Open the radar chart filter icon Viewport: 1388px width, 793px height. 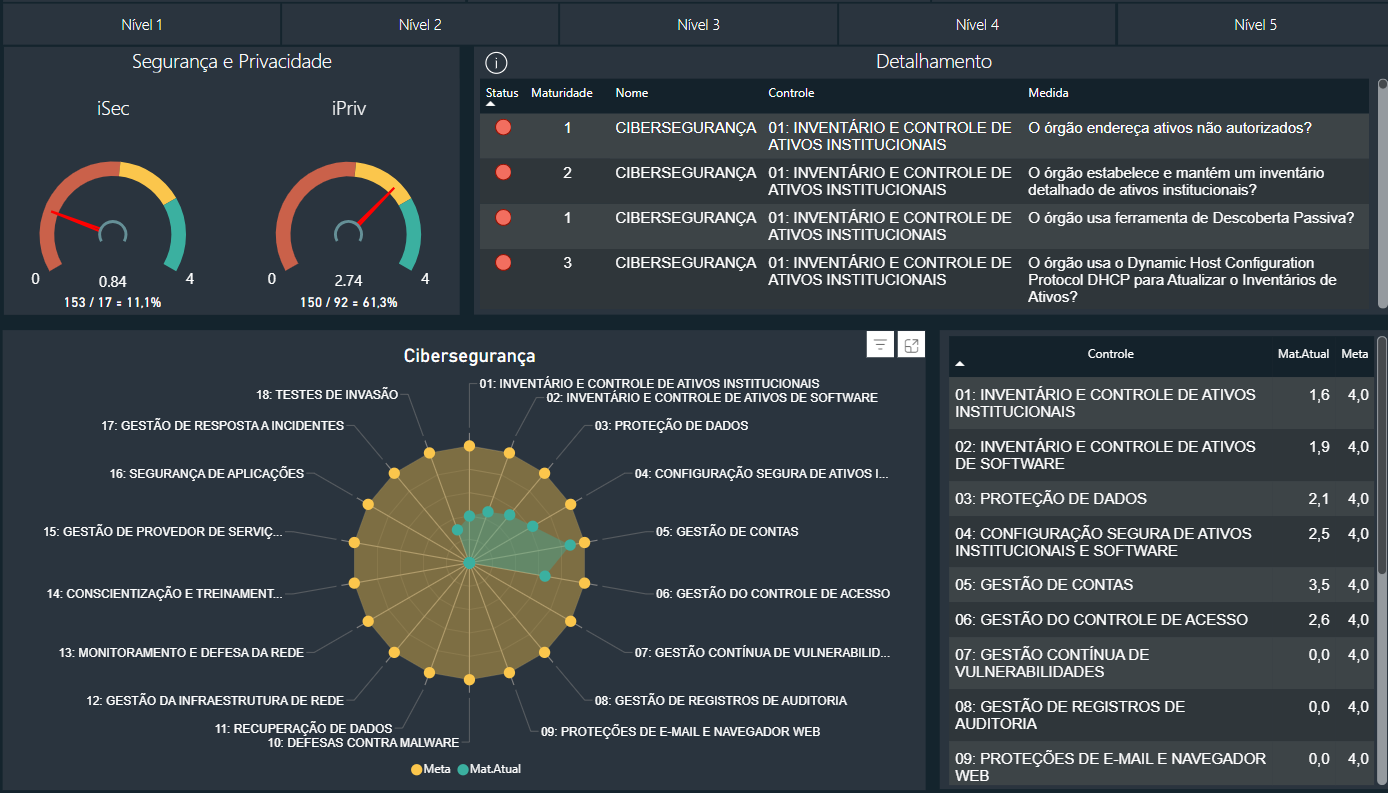[x=880, y=345]
